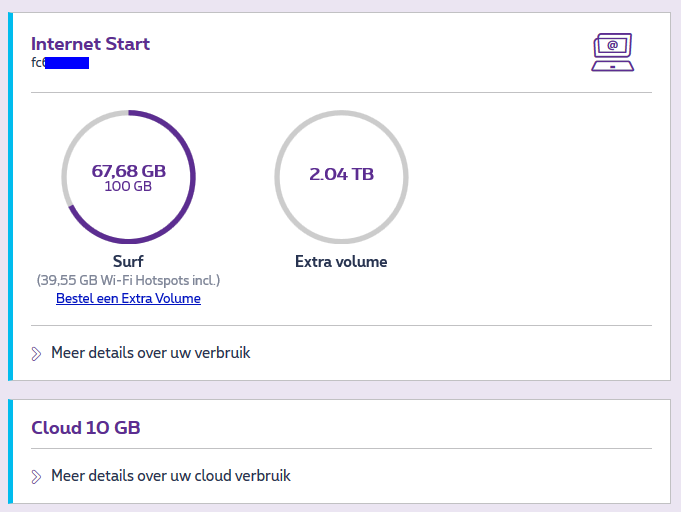Click the laptop email icon
This screenshot has width=681, height=512.
(x=612, y=52)
